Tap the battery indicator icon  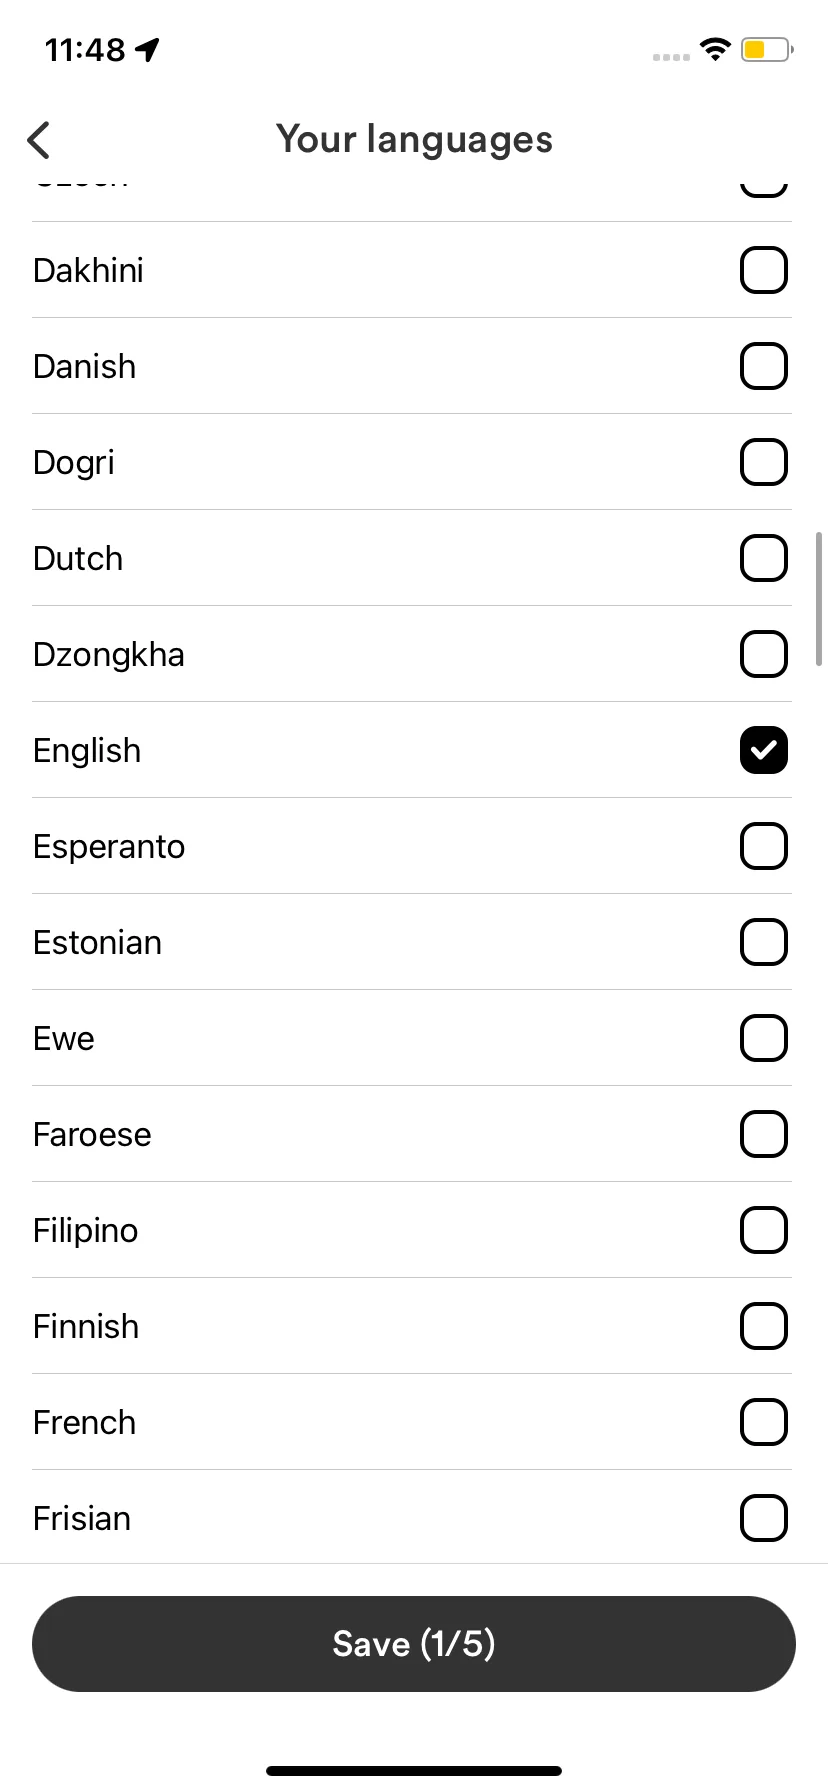click(x=767, y=49)
